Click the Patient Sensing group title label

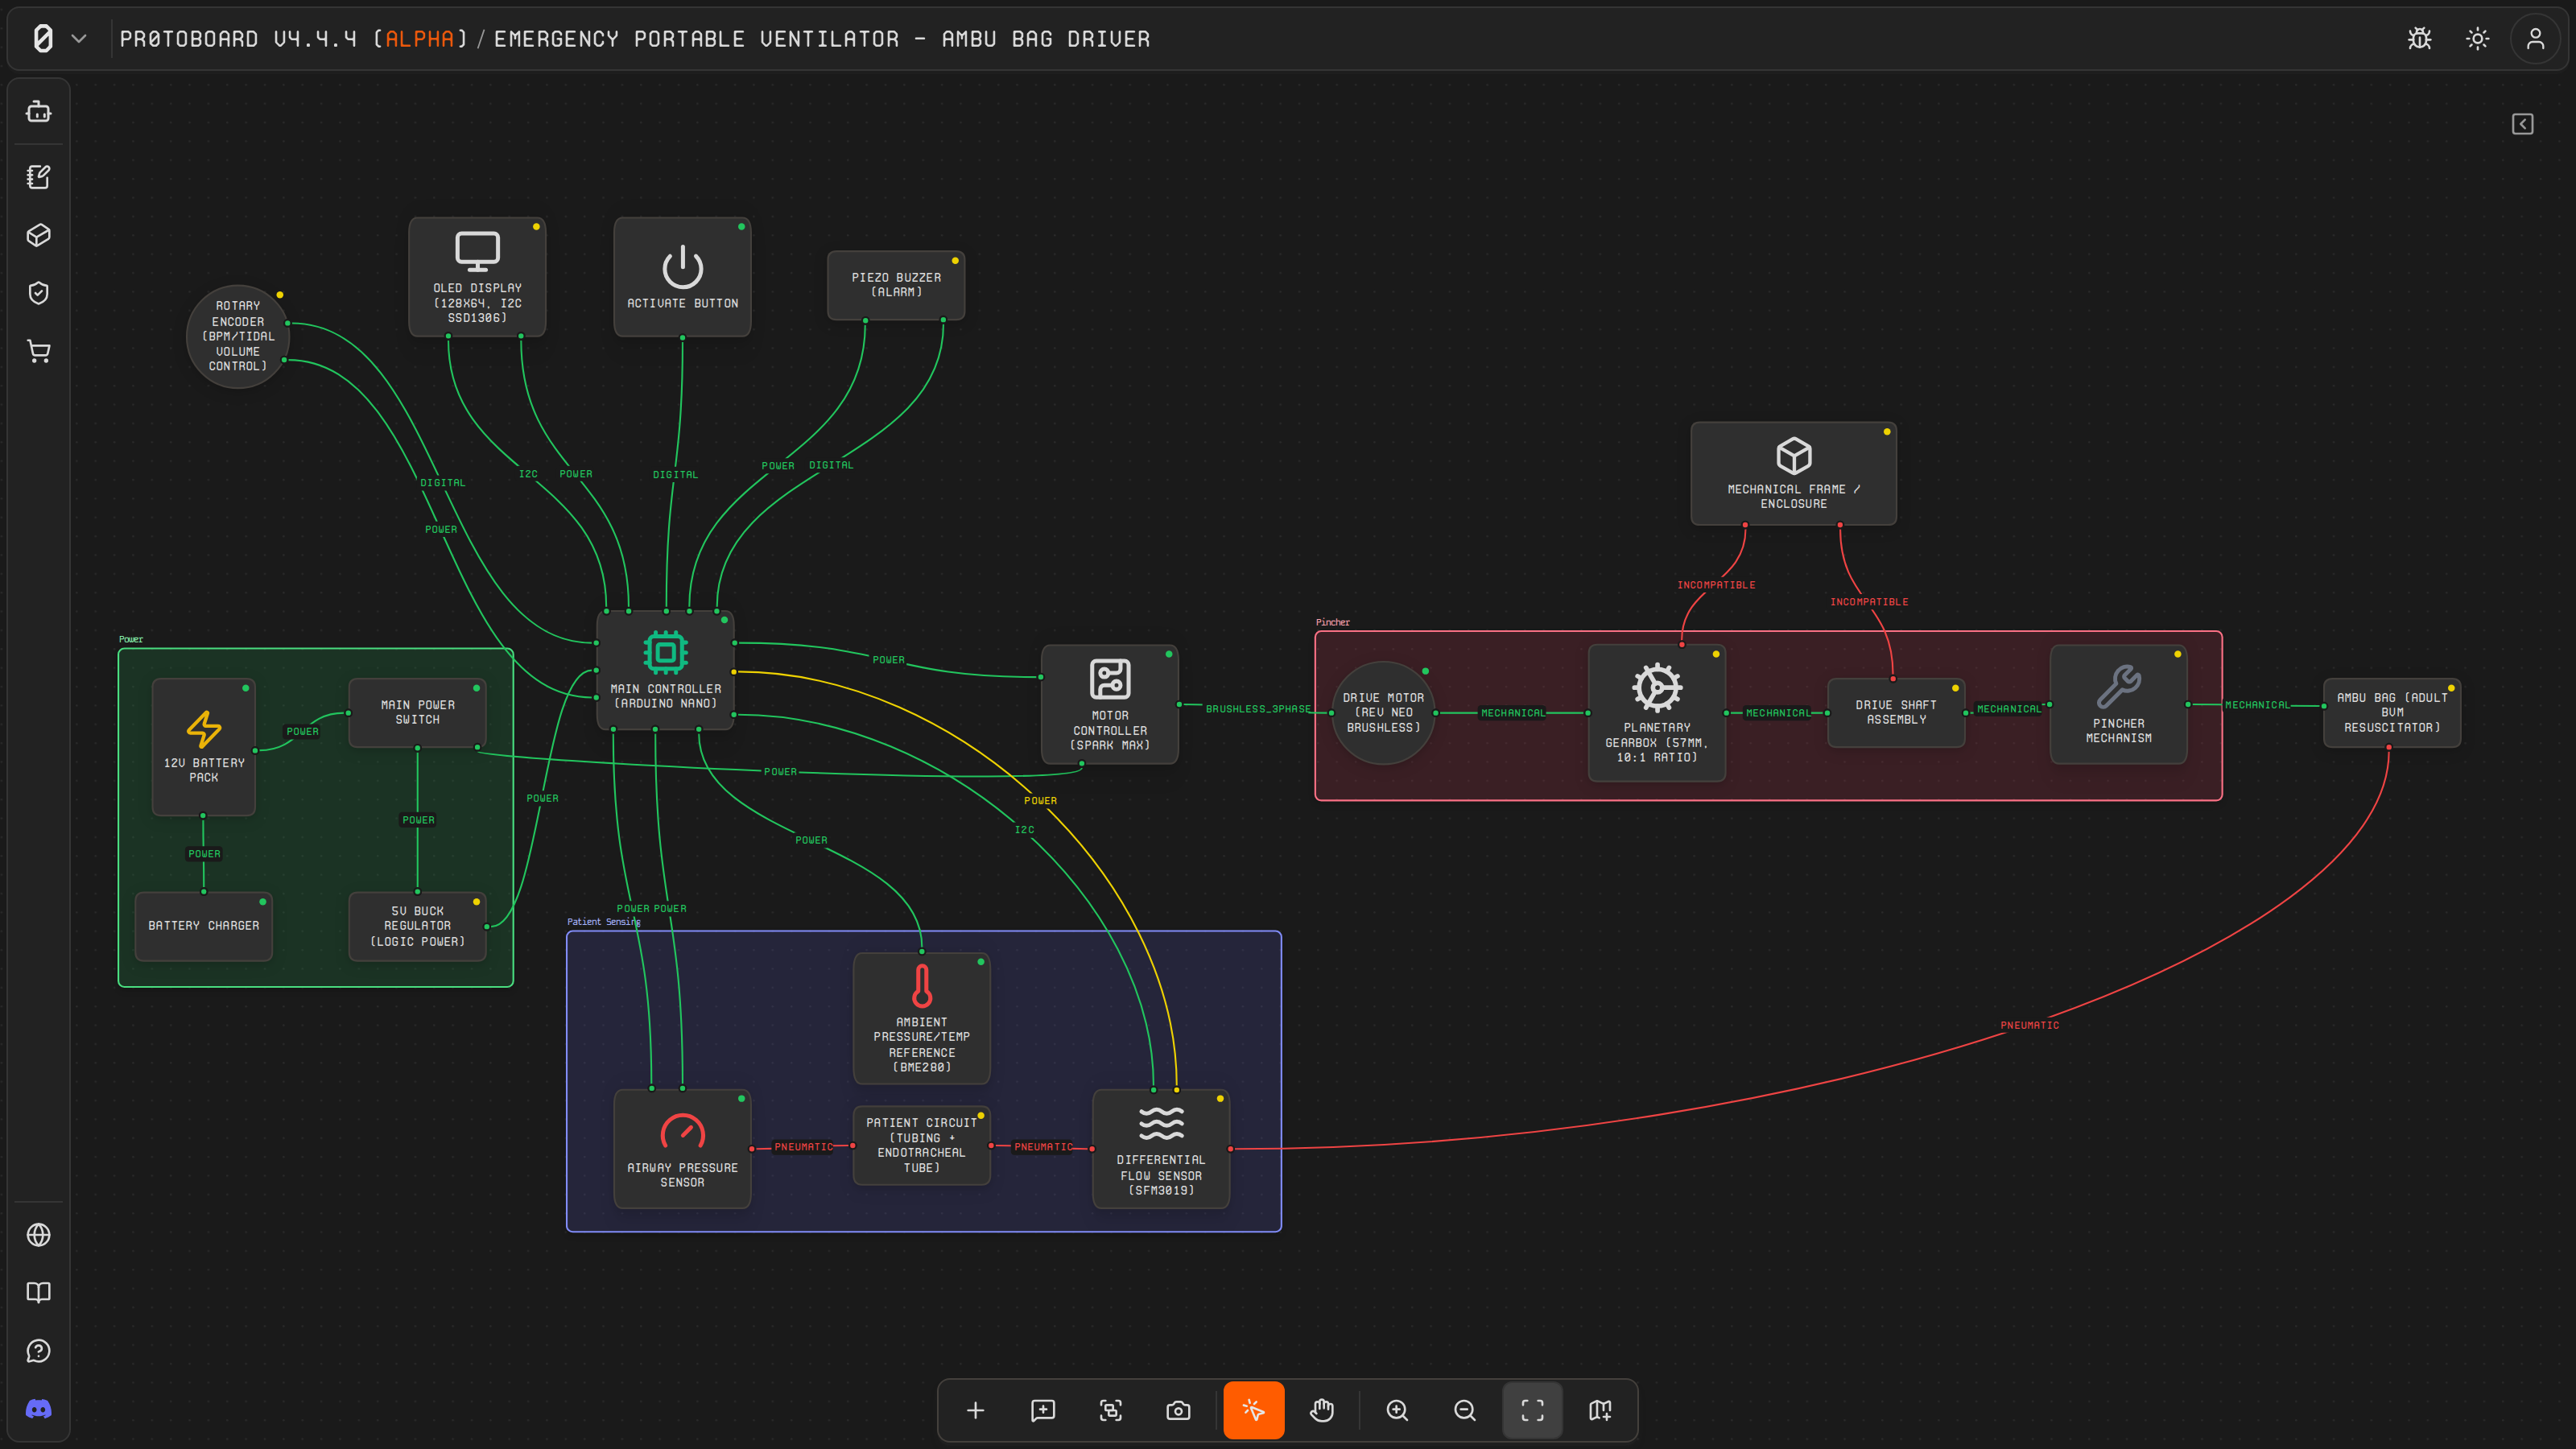click(603, 922)
